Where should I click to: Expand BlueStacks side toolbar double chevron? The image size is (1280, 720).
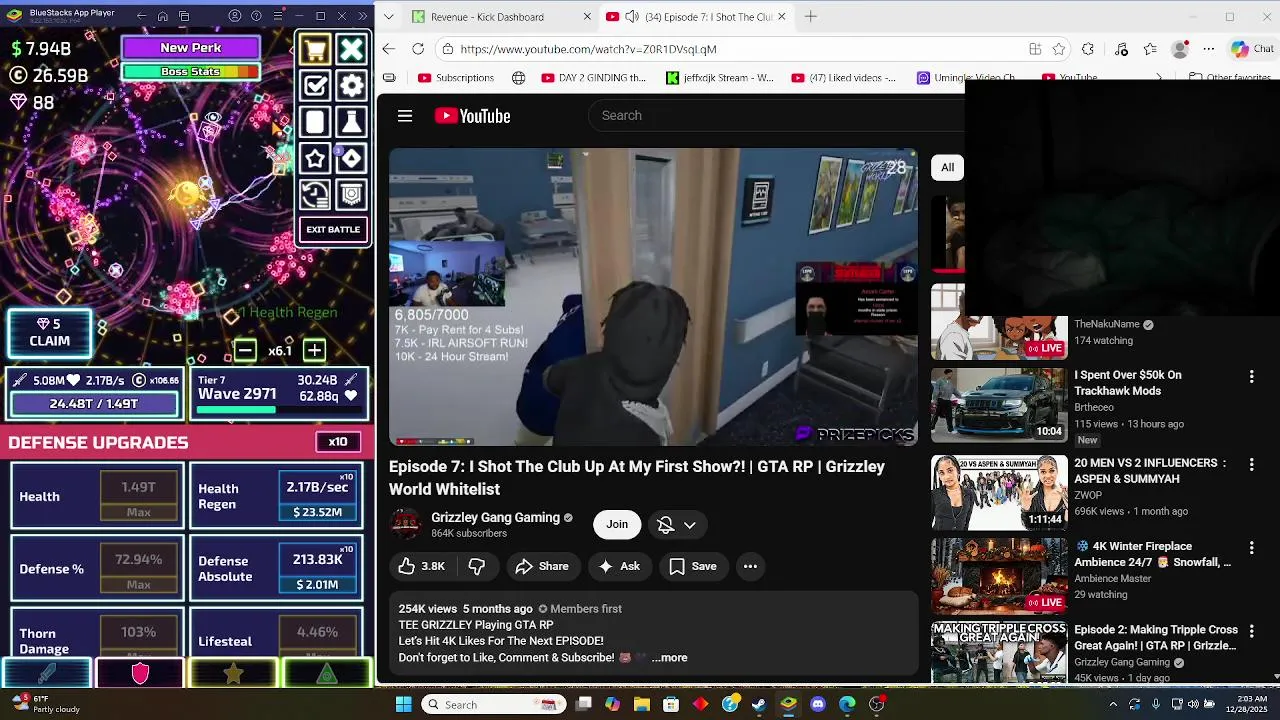coord(362,16)
